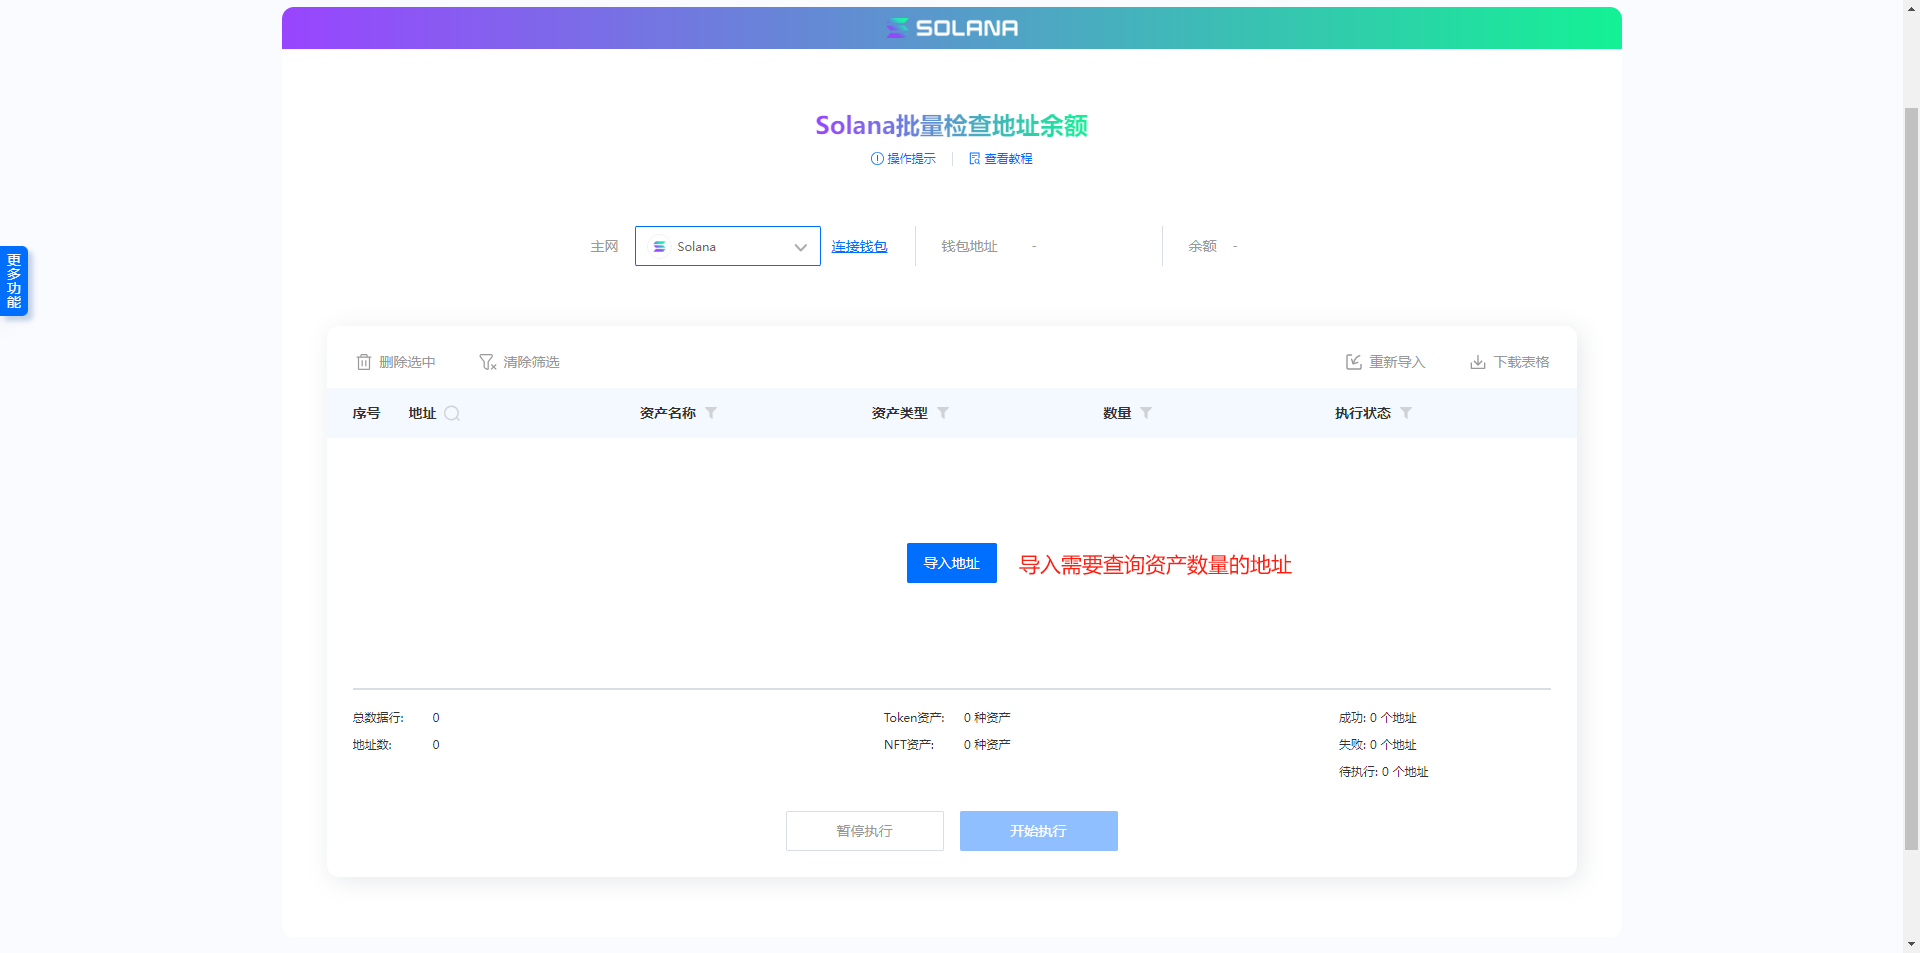The height and width of the screenshot is (953, 1920).
Task: Click the 待执行: 0 个地址 status text
Action: tap(1384, 772)
